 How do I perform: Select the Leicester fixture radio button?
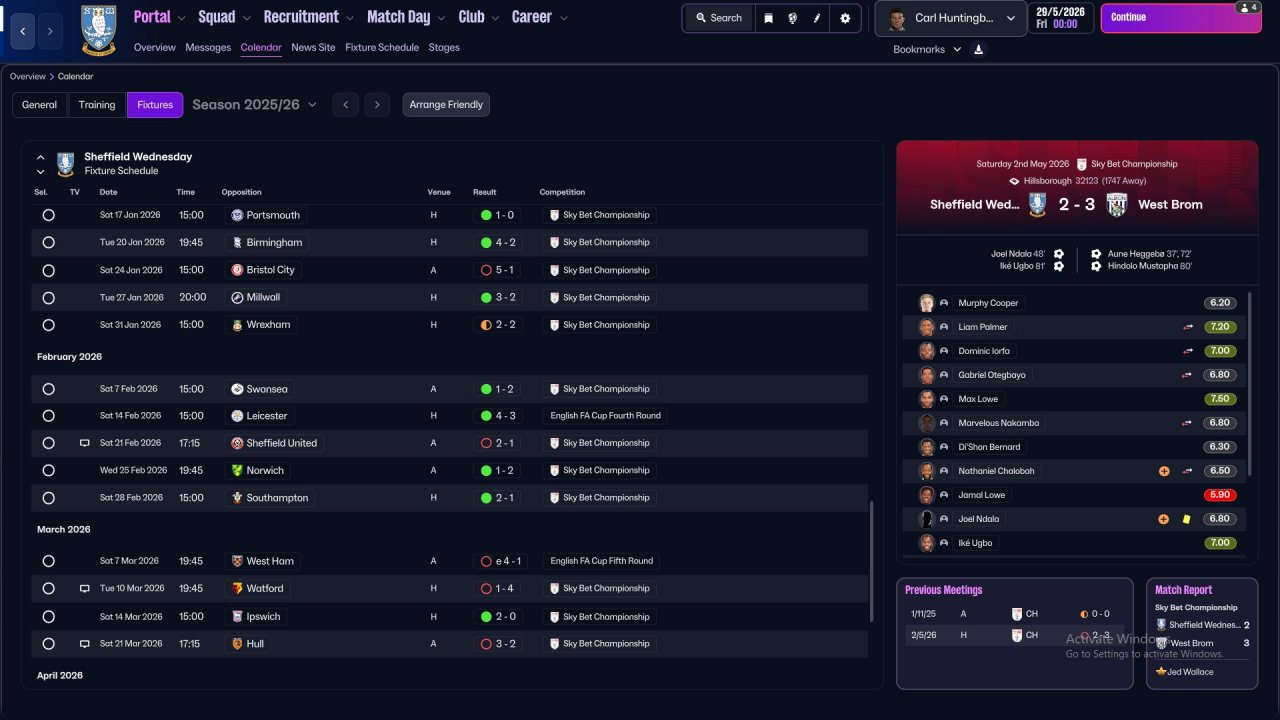coord(48,416)
